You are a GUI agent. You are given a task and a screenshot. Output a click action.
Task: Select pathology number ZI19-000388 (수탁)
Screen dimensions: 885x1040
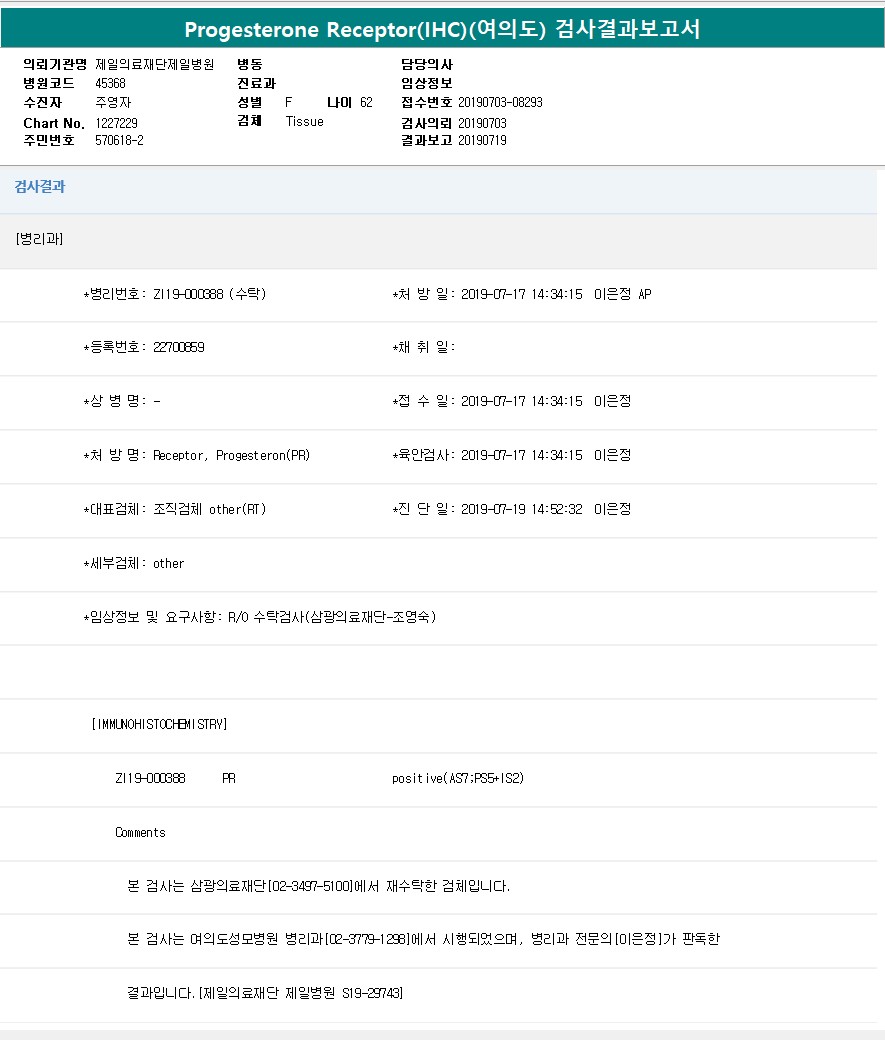coord(210,294)
